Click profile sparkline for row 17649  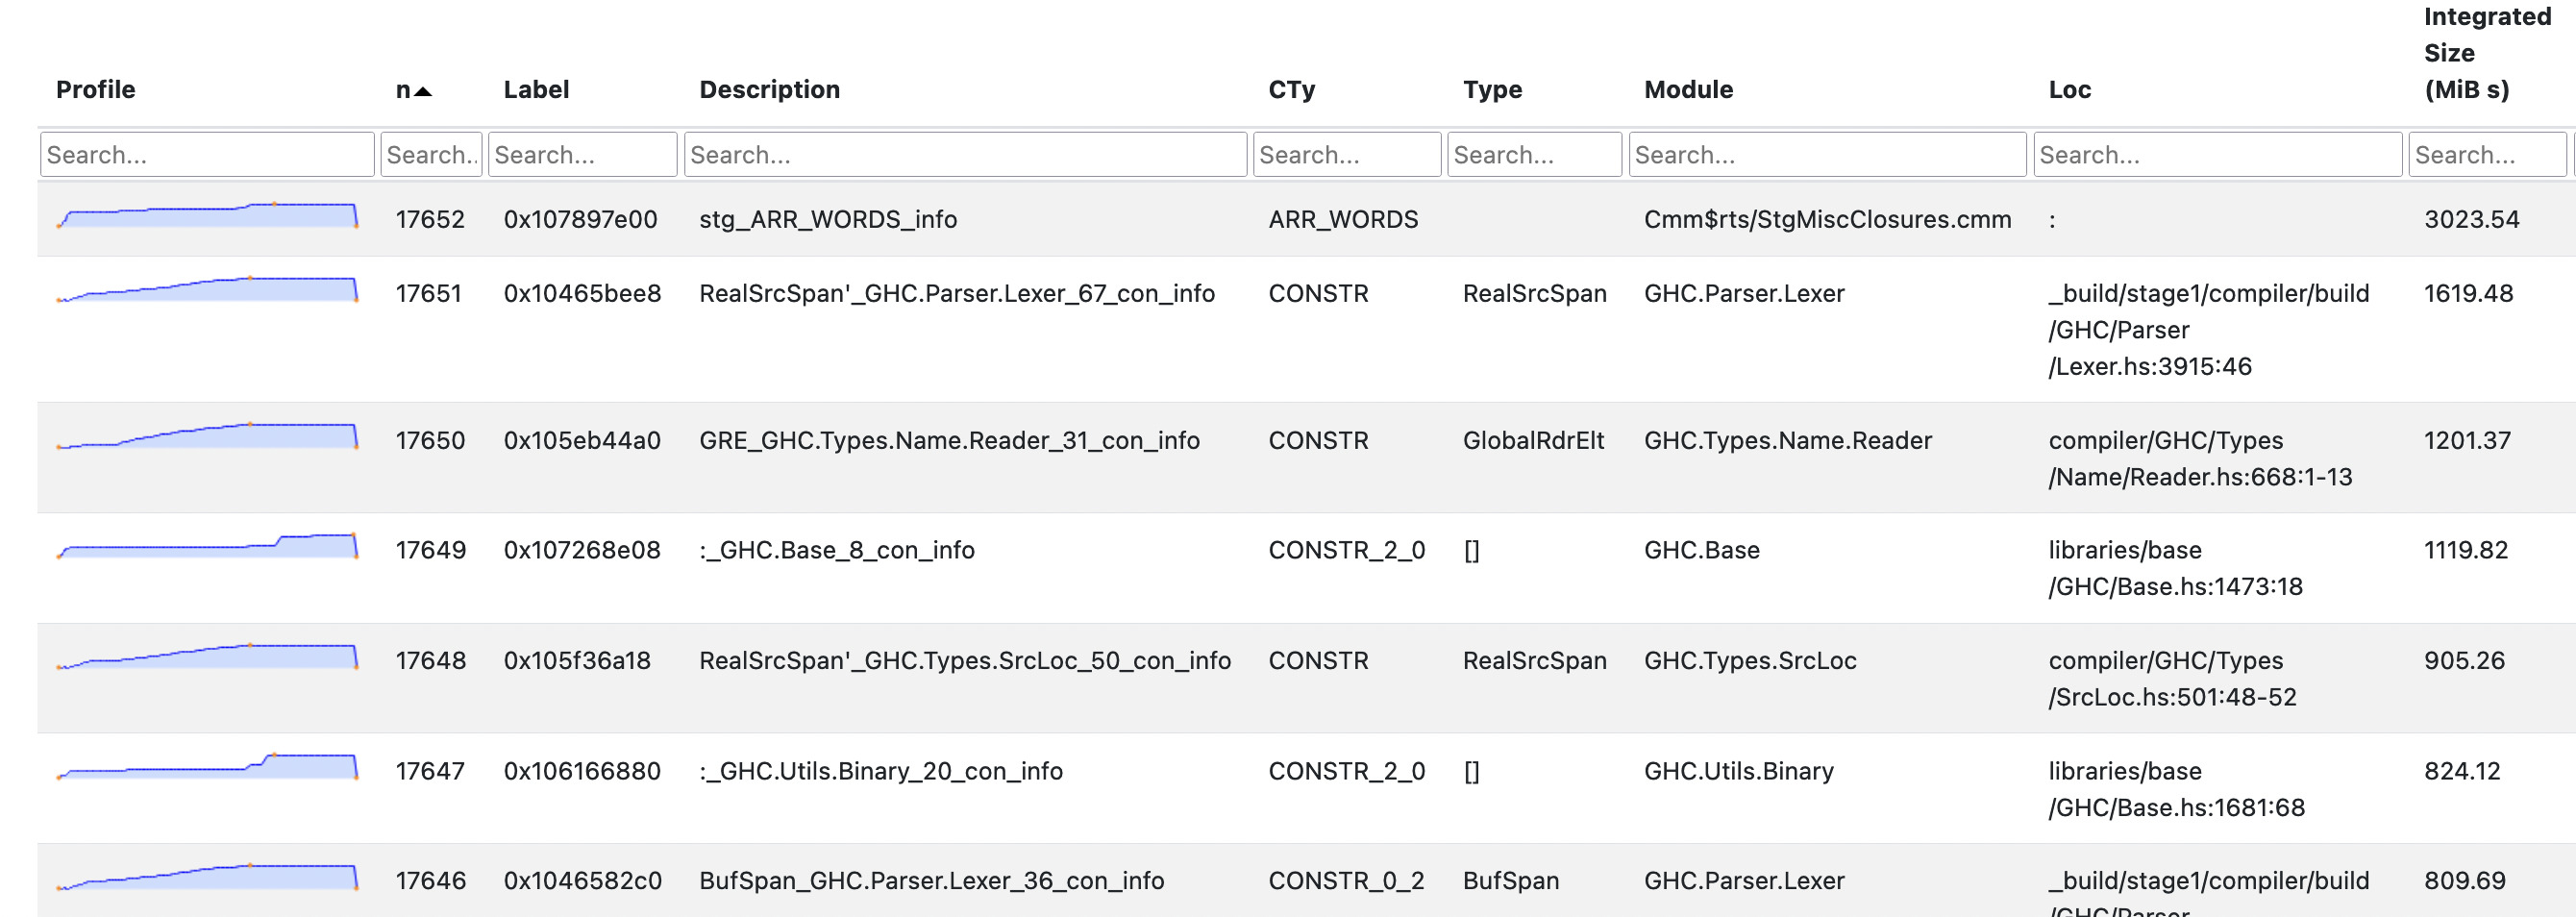point(207,547)
